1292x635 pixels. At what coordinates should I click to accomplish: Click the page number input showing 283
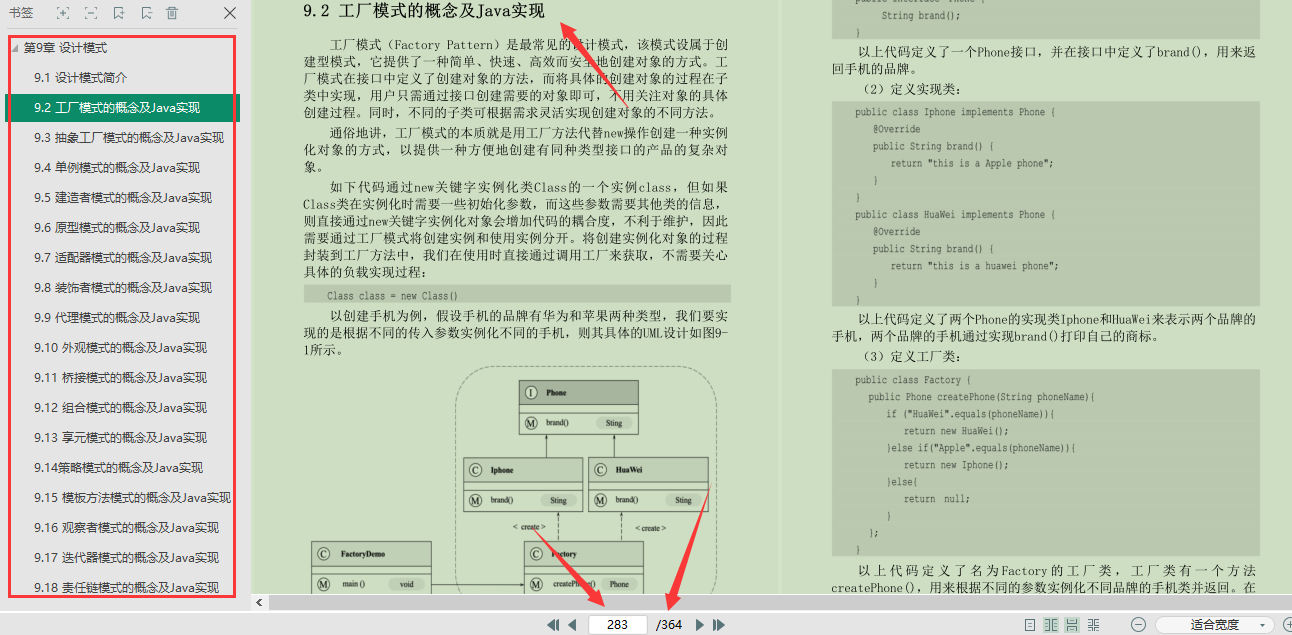point(617,624)
